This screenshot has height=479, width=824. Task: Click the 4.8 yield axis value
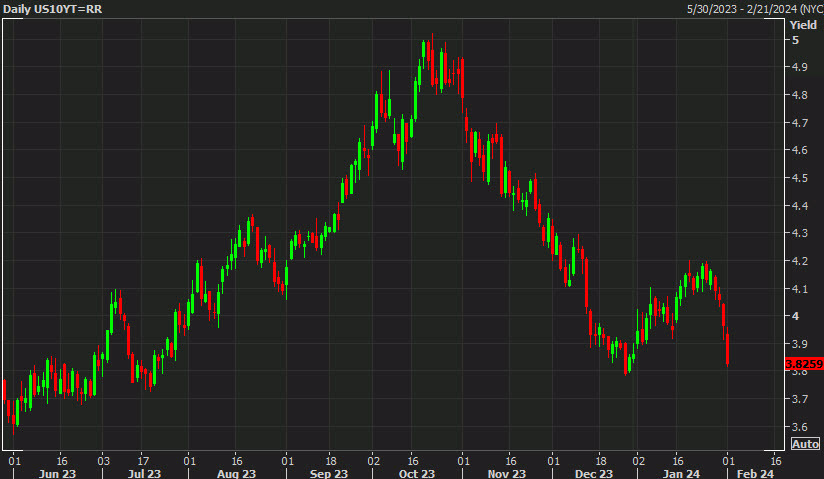click(799, 95)
